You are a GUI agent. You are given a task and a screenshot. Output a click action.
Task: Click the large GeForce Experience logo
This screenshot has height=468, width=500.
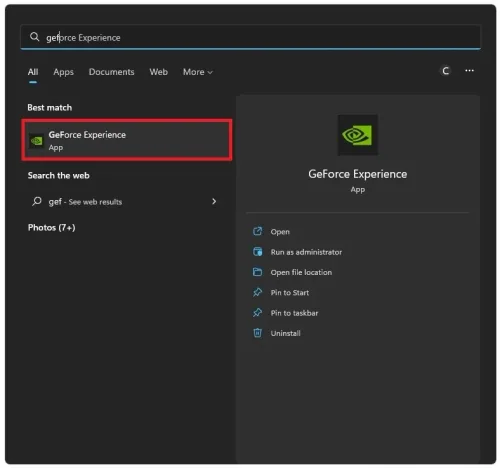click(358, 135)
